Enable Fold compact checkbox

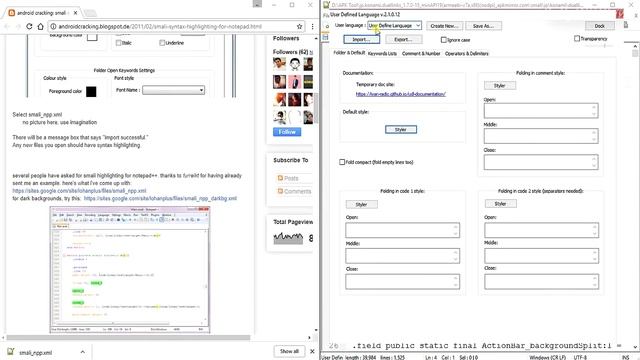tap(342, 162)
